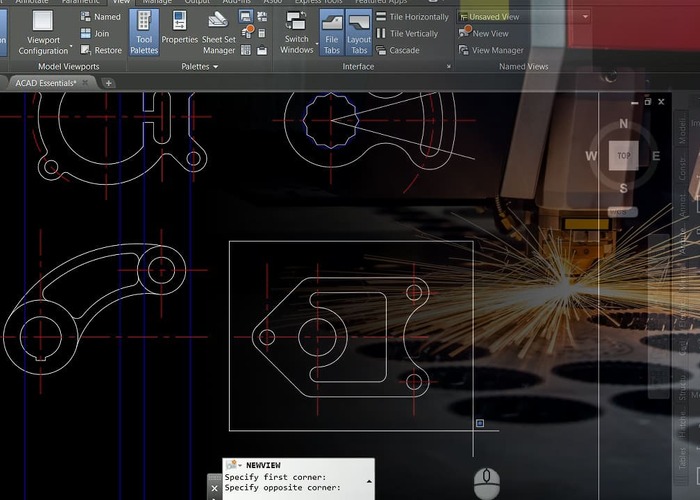Click the View Manager icon

[x=464, y=50]
